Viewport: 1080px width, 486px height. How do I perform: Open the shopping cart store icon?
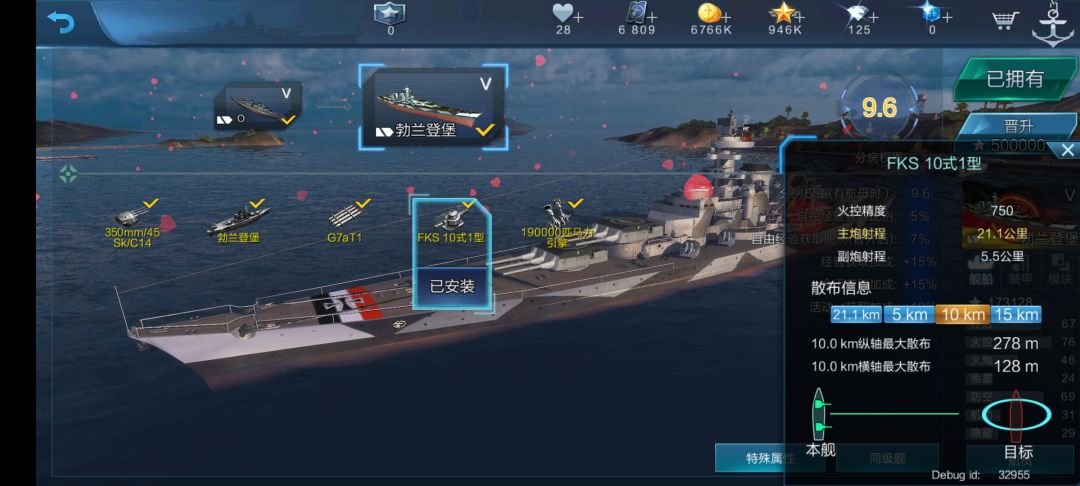tap(1005, 20)
